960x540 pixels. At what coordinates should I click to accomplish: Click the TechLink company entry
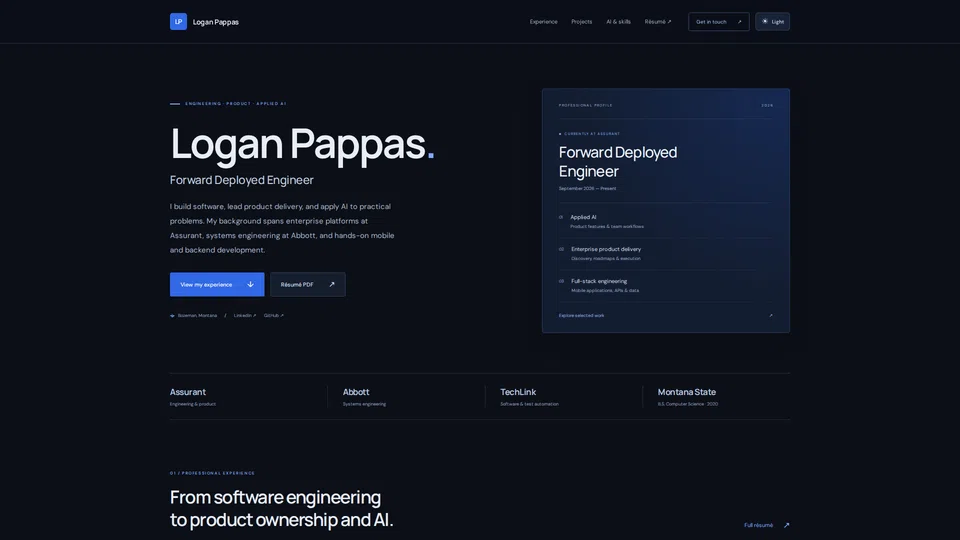point(529,397)
